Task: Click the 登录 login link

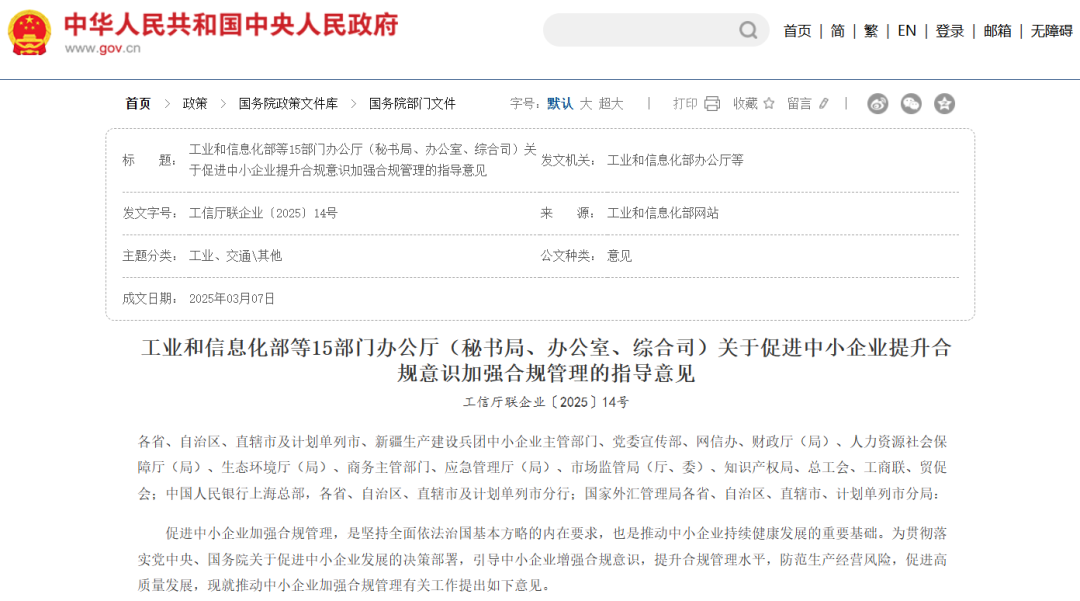Action: click(948, 31)
